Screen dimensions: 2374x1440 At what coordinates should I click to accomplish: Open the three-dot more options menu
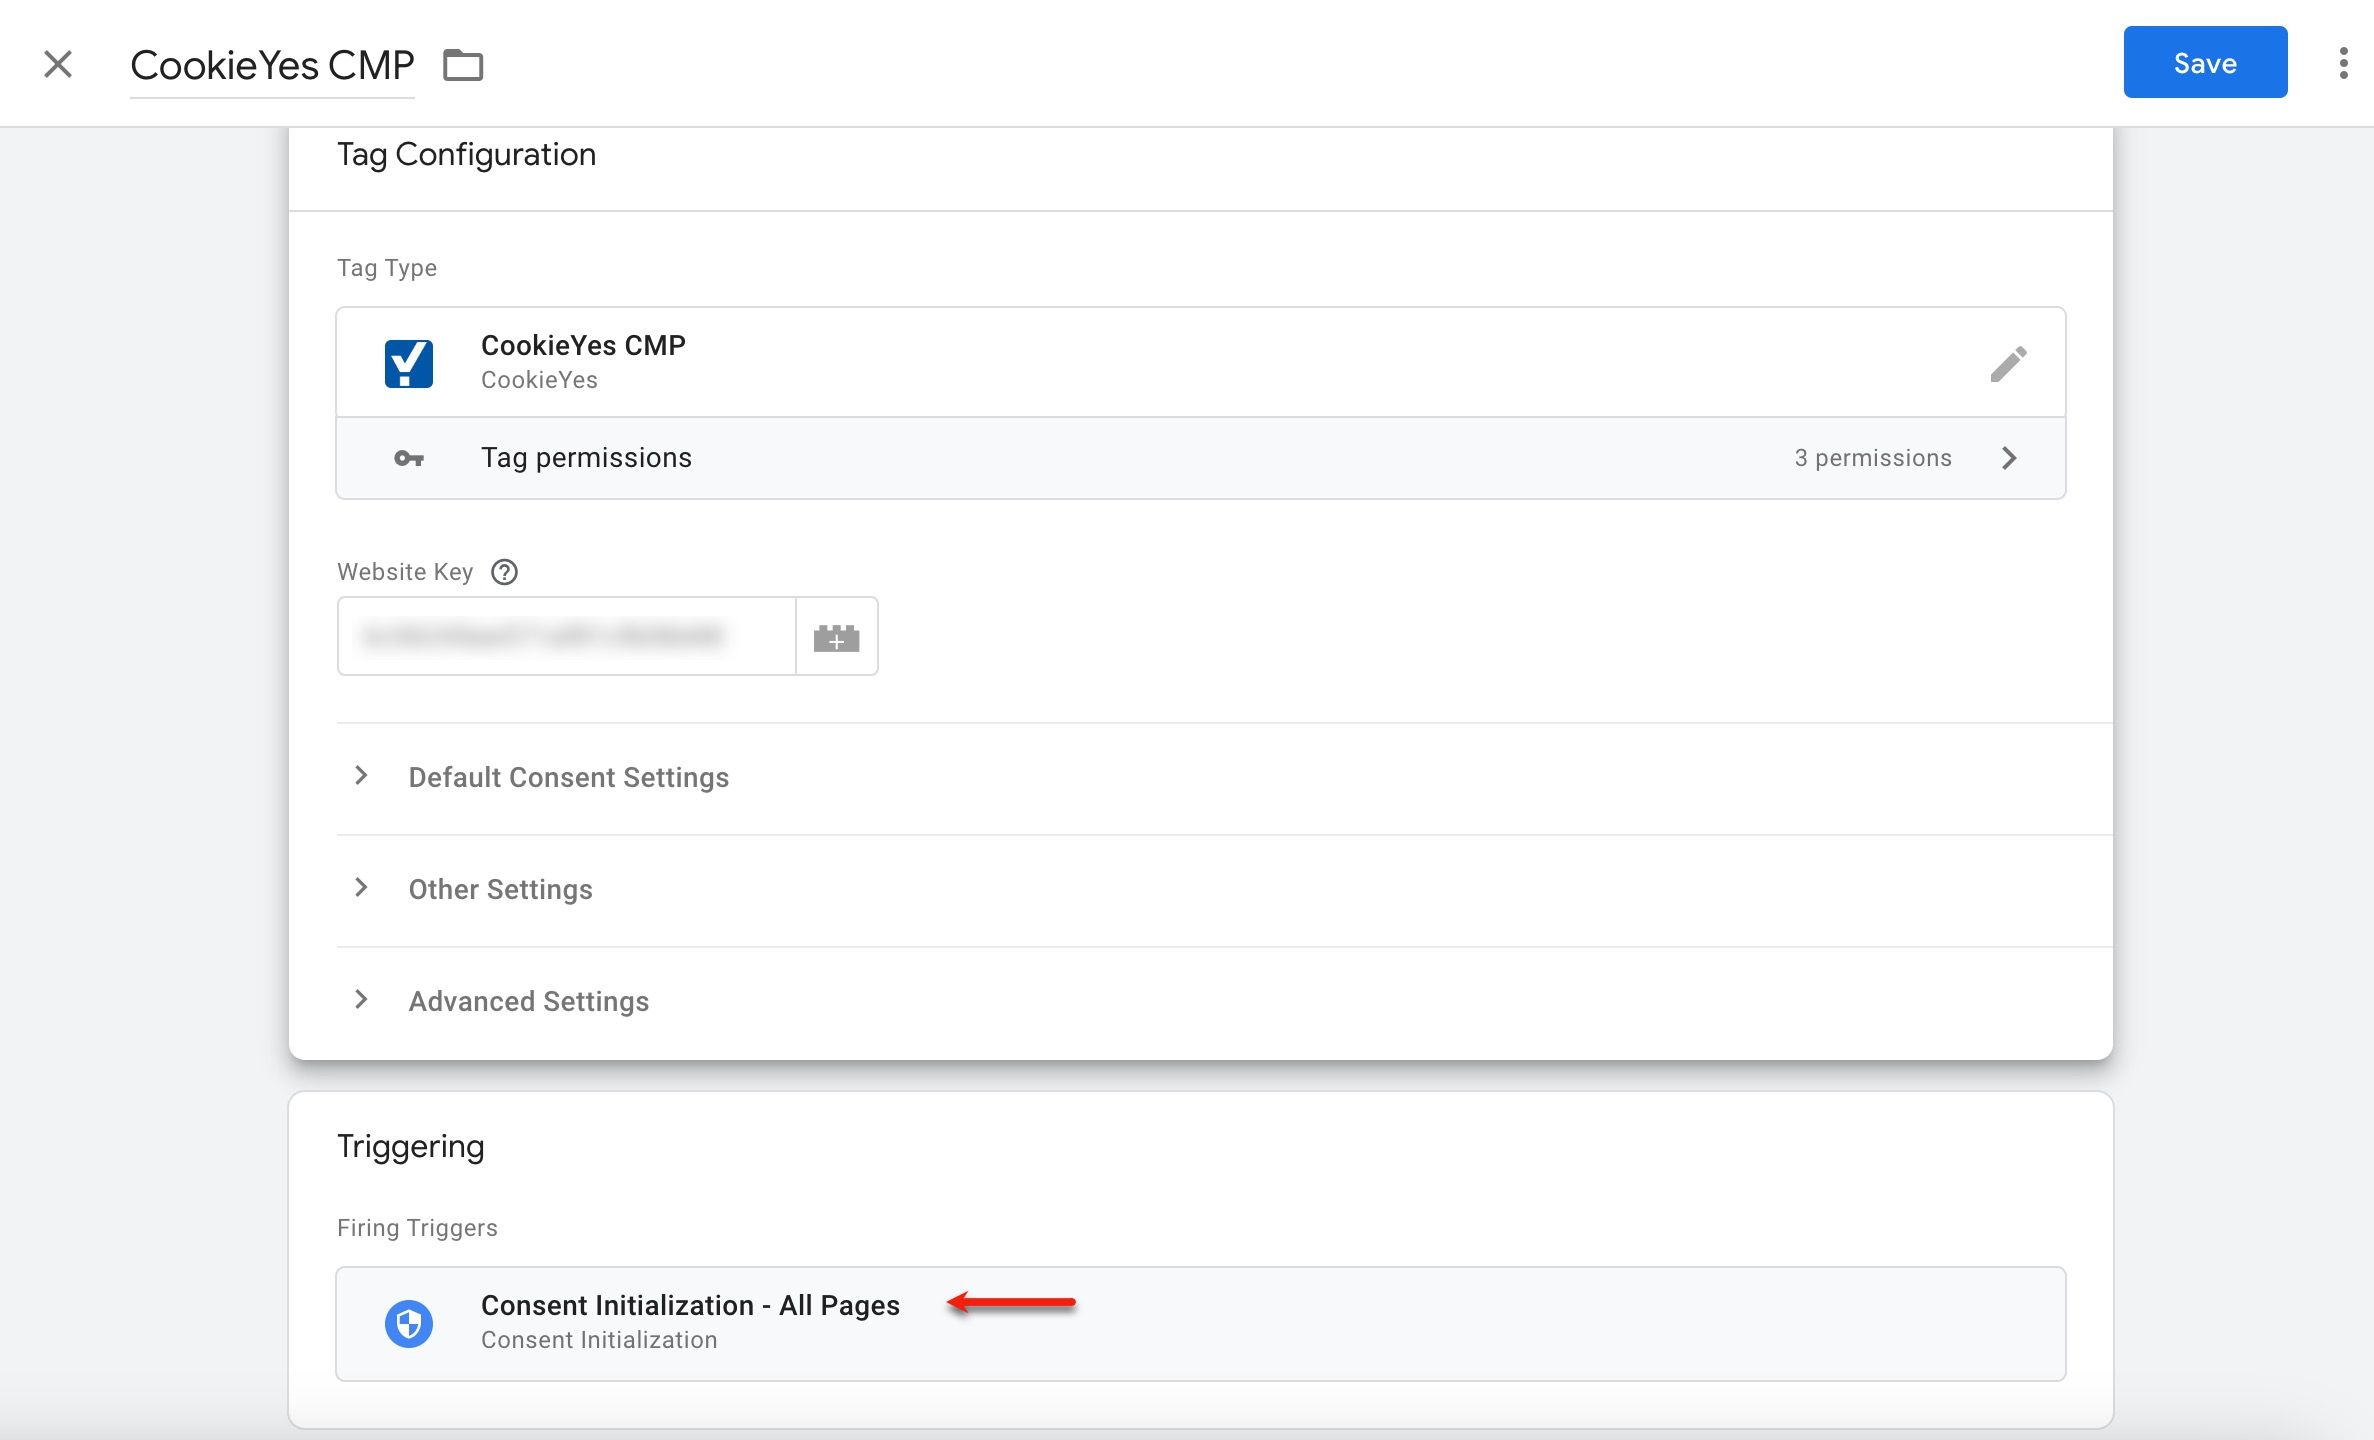click(x=2343, y=63)
